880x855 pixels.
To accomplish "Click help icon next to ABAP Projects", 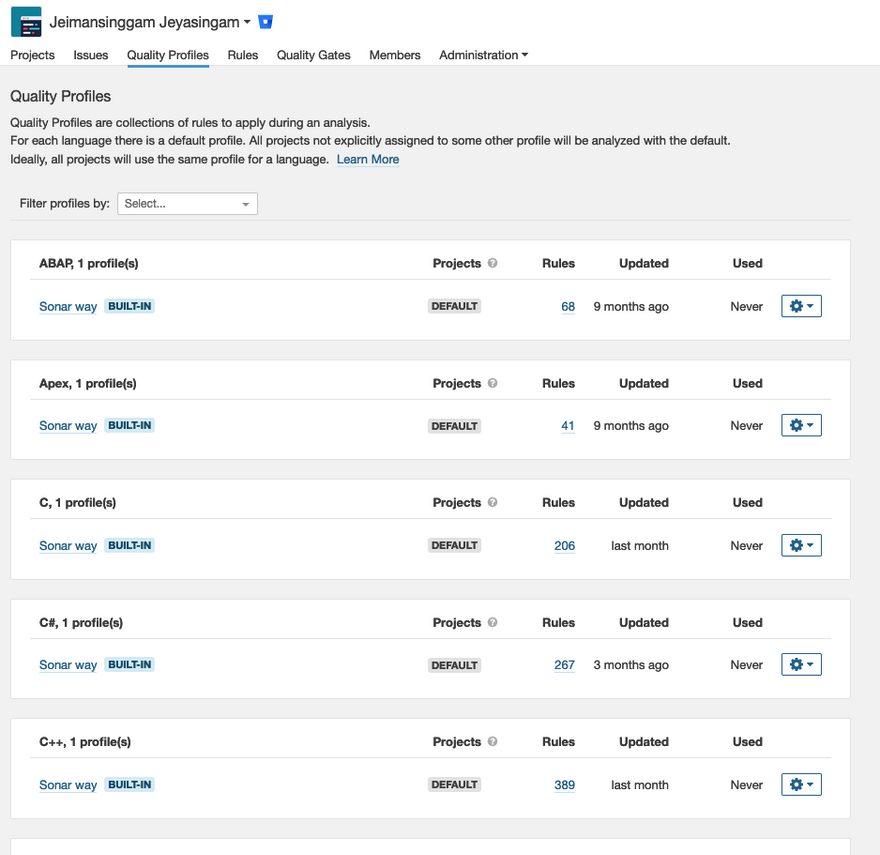I will tap(492, 264).
